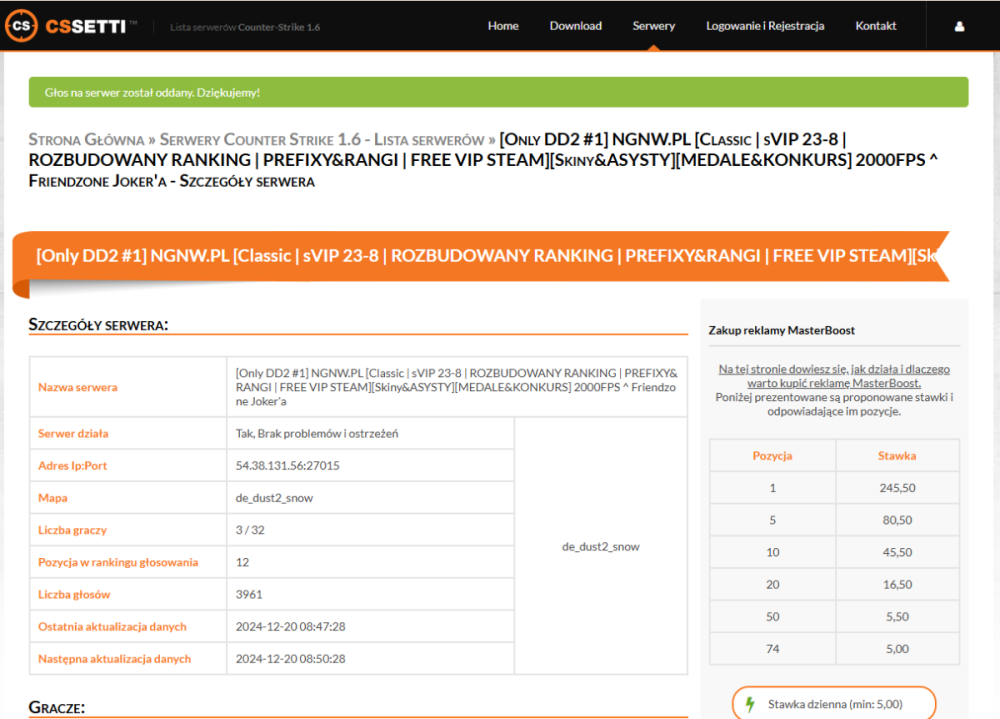Click the full server name cell
Viewport: 1000px width, 719px height.
click(457, 387)
